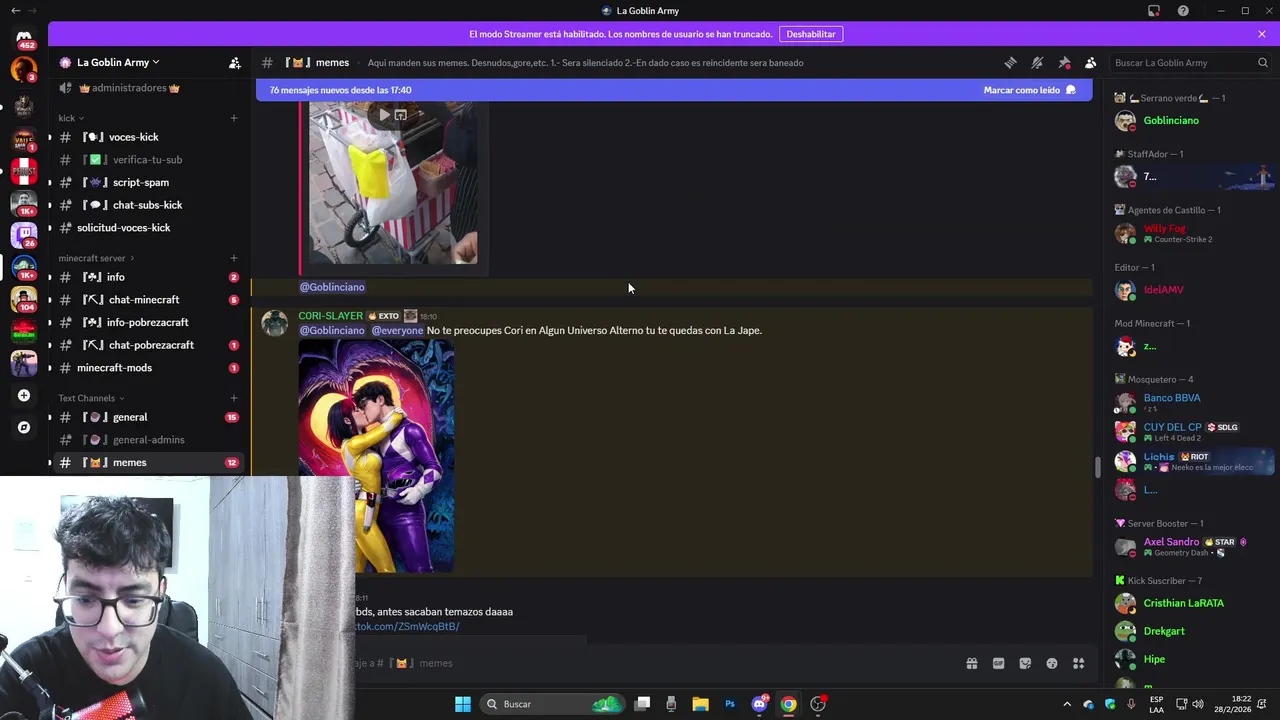Select the memes channel in sidebar
The image size is (1280, 720).
pos(148,463)
